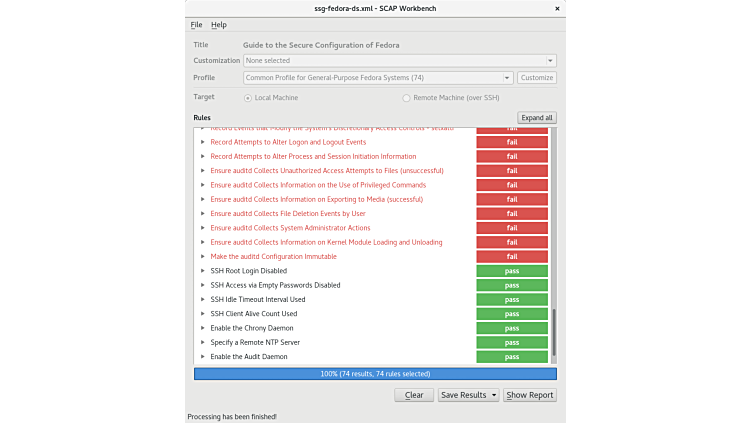Click pass badge for Specify a Remote NTP Server
The height and width of the screenshot is (423, 752).
point(512,343)
